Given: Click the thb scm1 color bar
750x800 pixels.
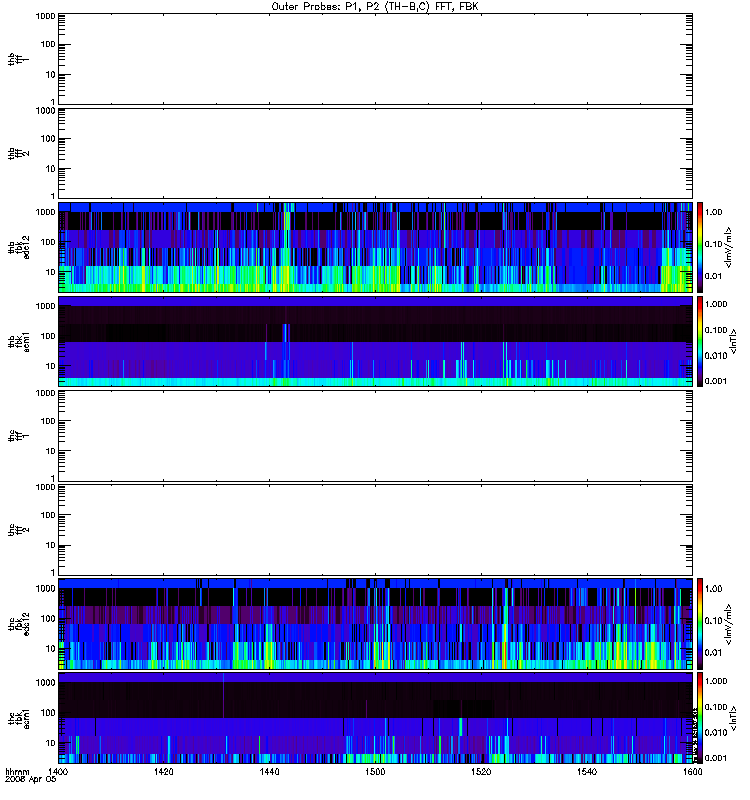Looking at the screenshot, I should [x=700, y=341].
